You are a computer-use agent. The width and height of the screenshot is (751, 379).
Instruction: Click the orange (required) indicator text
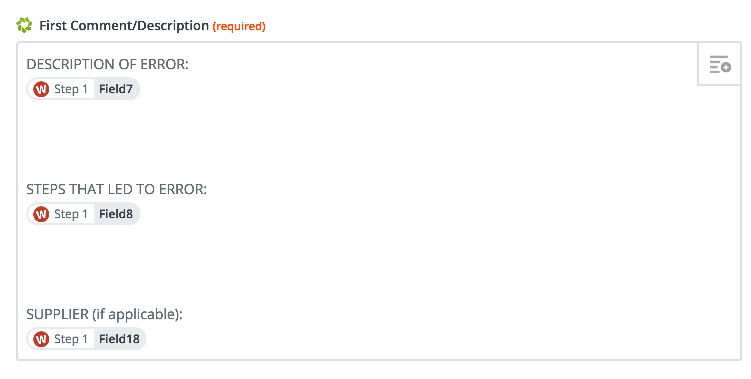pos(239,26)
